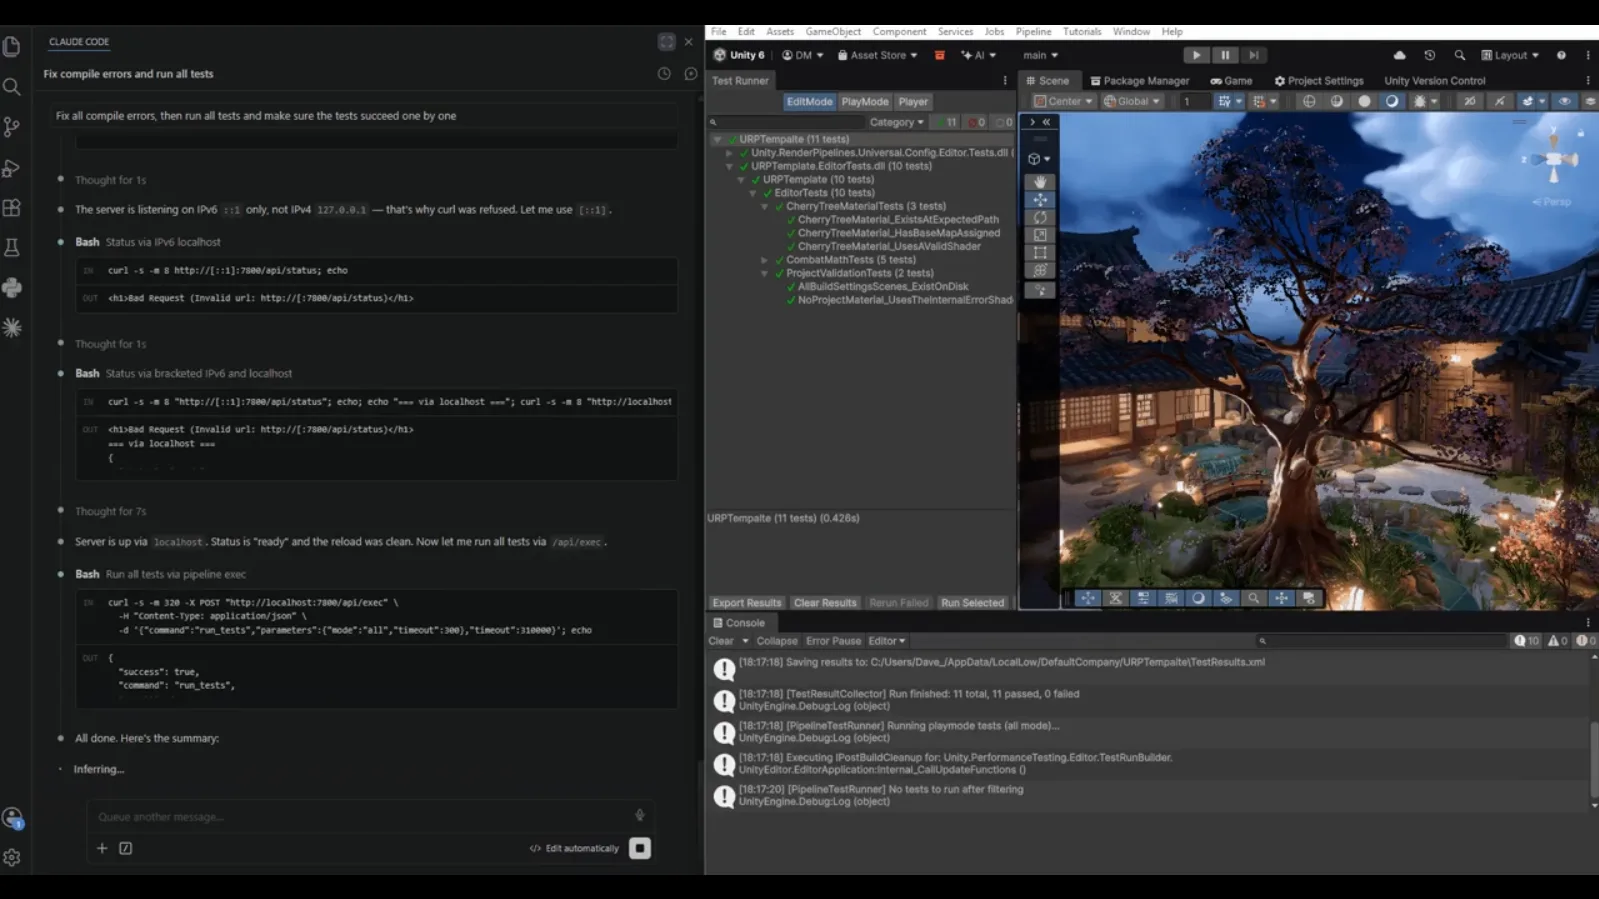Image resolution: width=1599 pixels, height=899 pixels.
Task: Click the Scene orientation gizmo
Action: click(x=1553, y=160)
